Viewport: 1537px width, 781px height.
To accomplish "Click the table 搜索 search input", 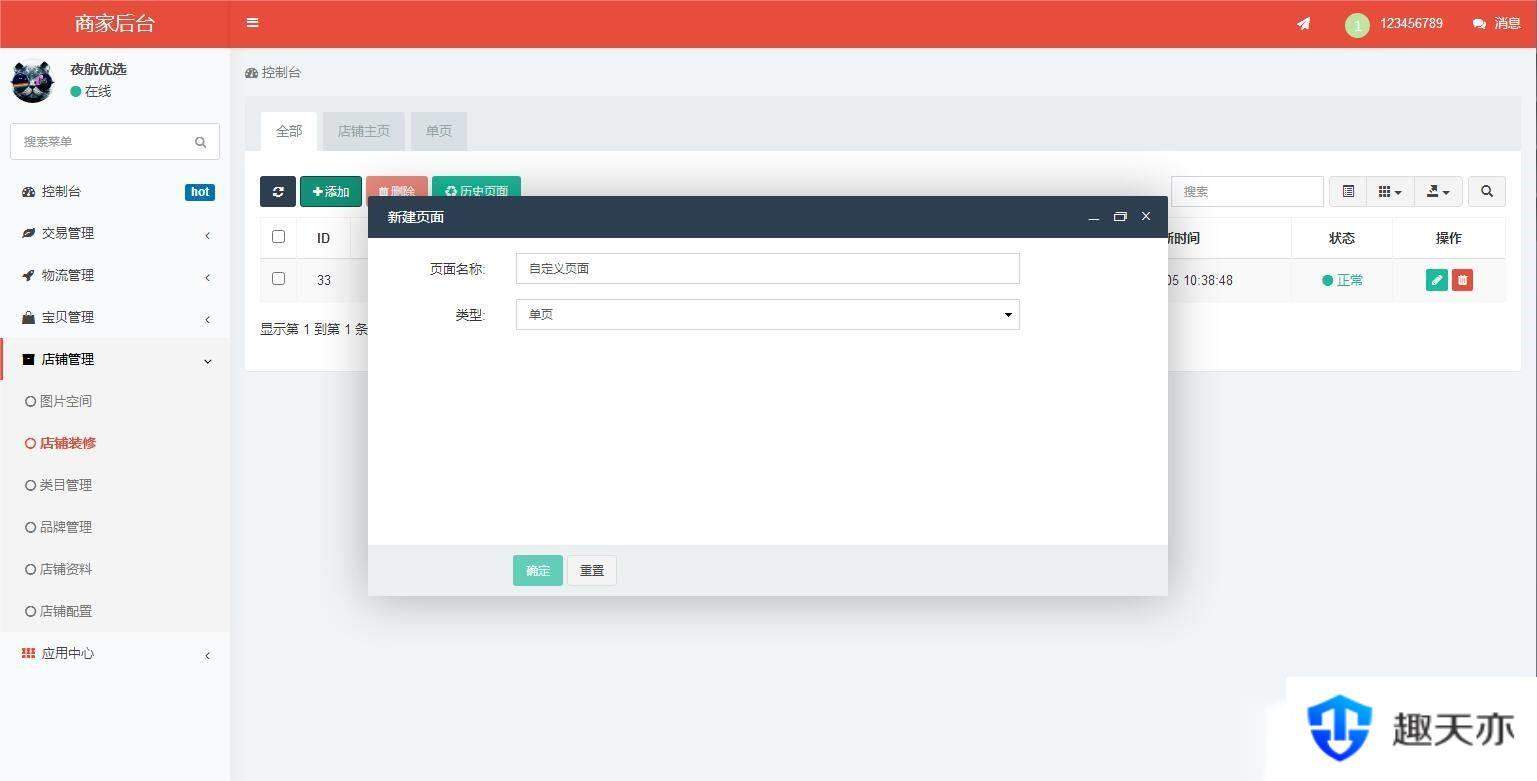I will pyautogui.click(x=1247, y=191).
